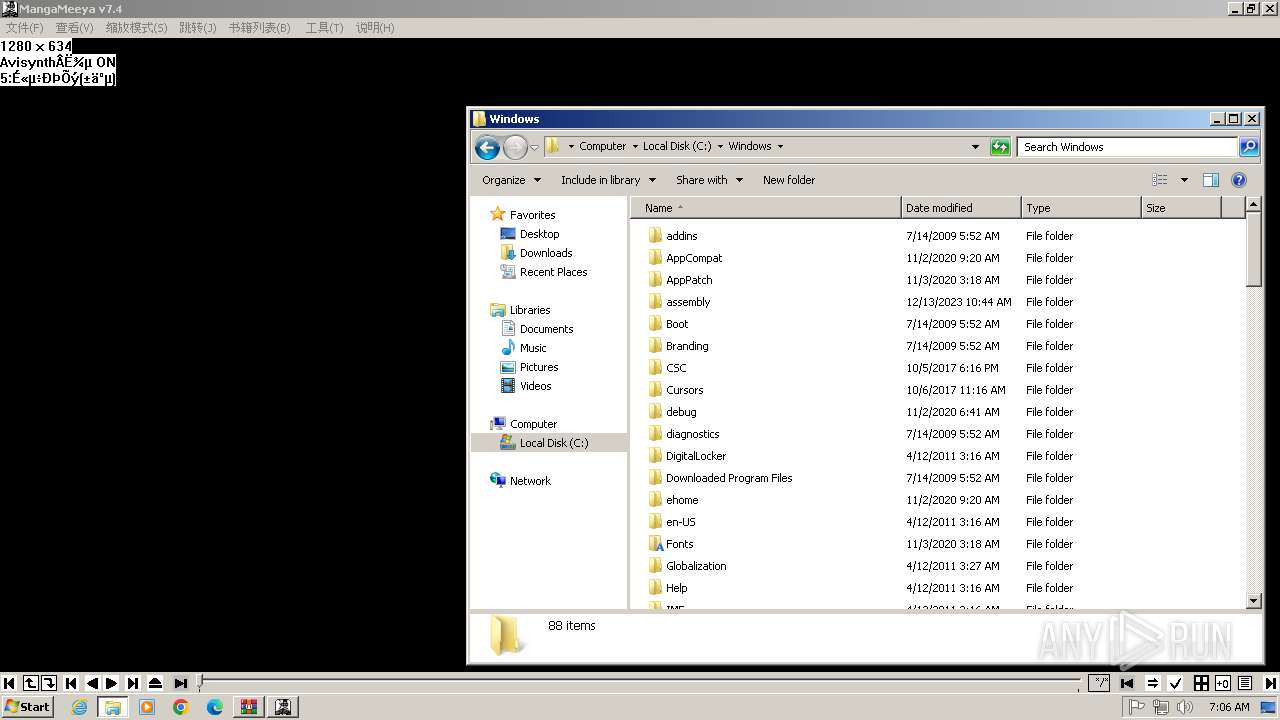1280x720 pixels.
Task: Open the lined list icon
Action: [x=1245, y=683]
